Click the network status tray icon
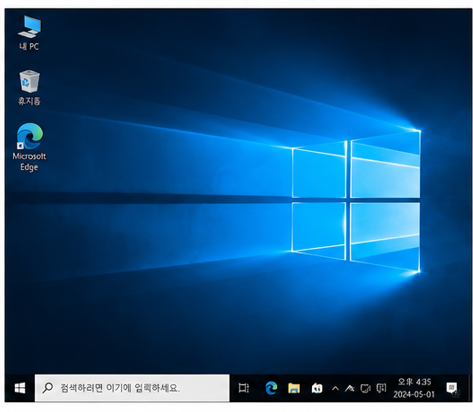 [350, 388]
